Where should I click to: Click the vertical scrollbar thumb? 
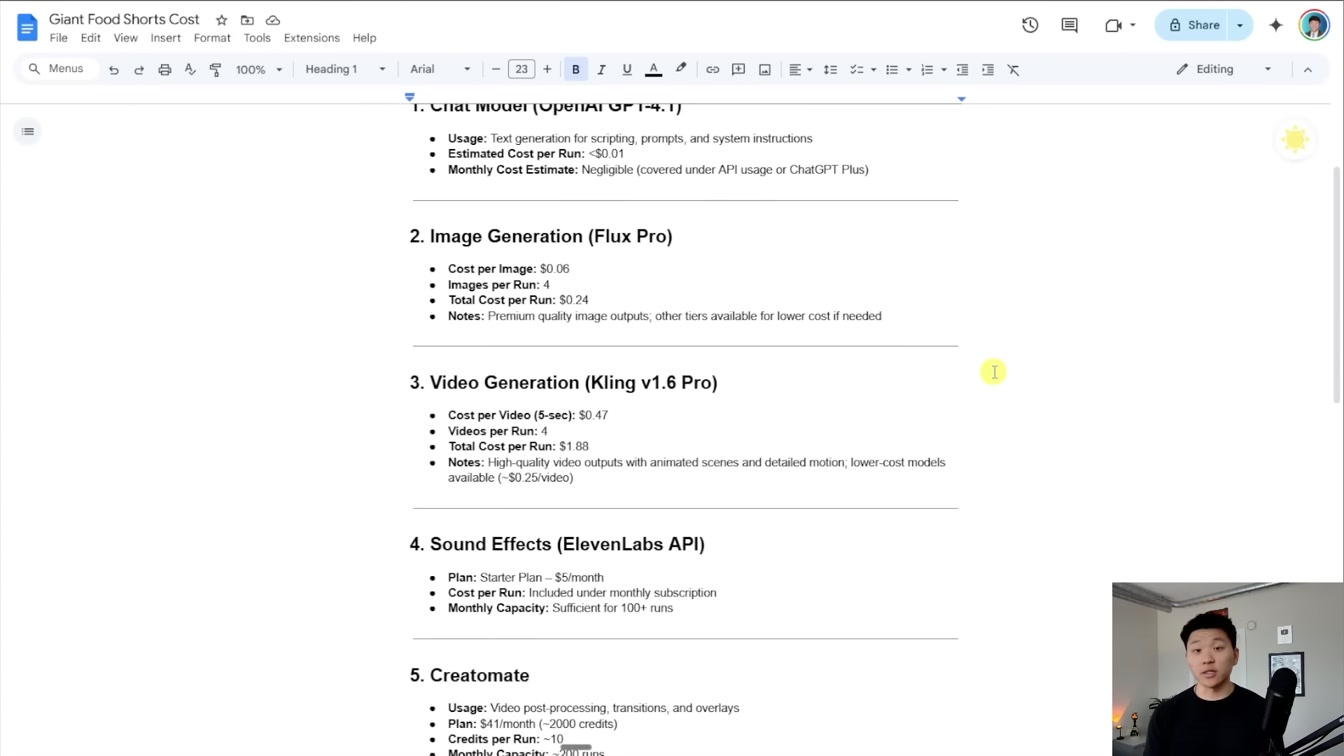(x=1337, y=285)
